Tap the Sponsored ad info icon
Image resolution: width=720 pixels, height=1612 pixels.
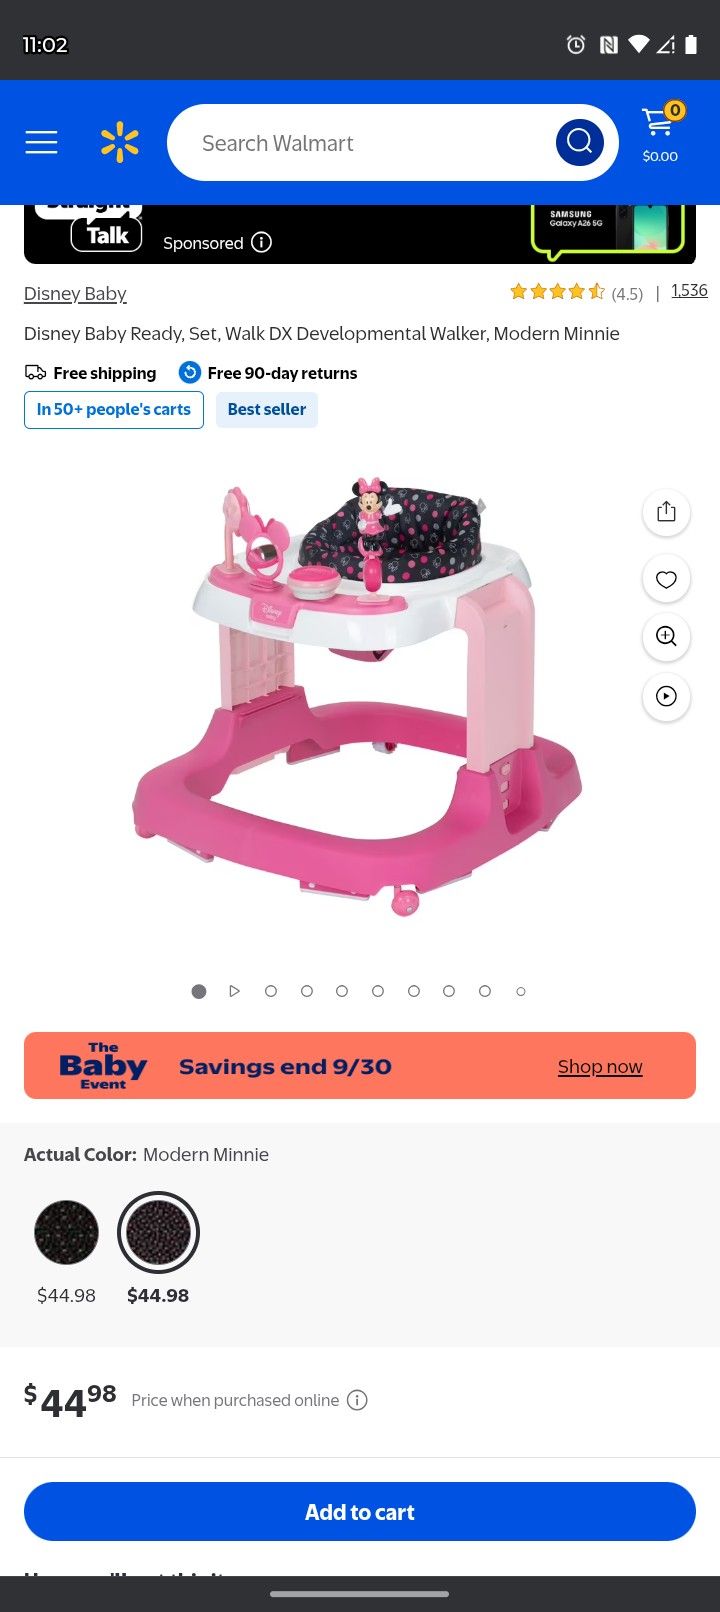point(261,242)
